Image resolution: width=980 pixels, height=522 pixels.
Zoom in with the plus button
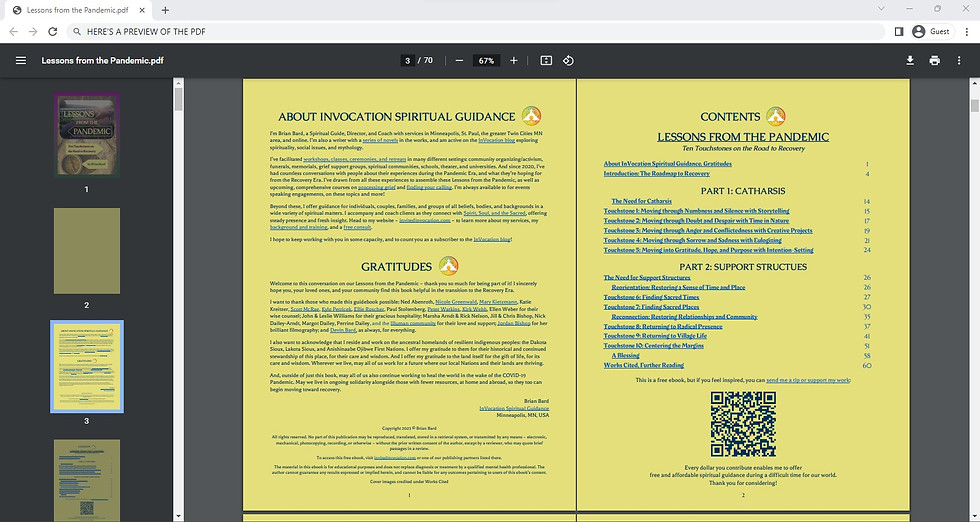[x=514, y=61]
